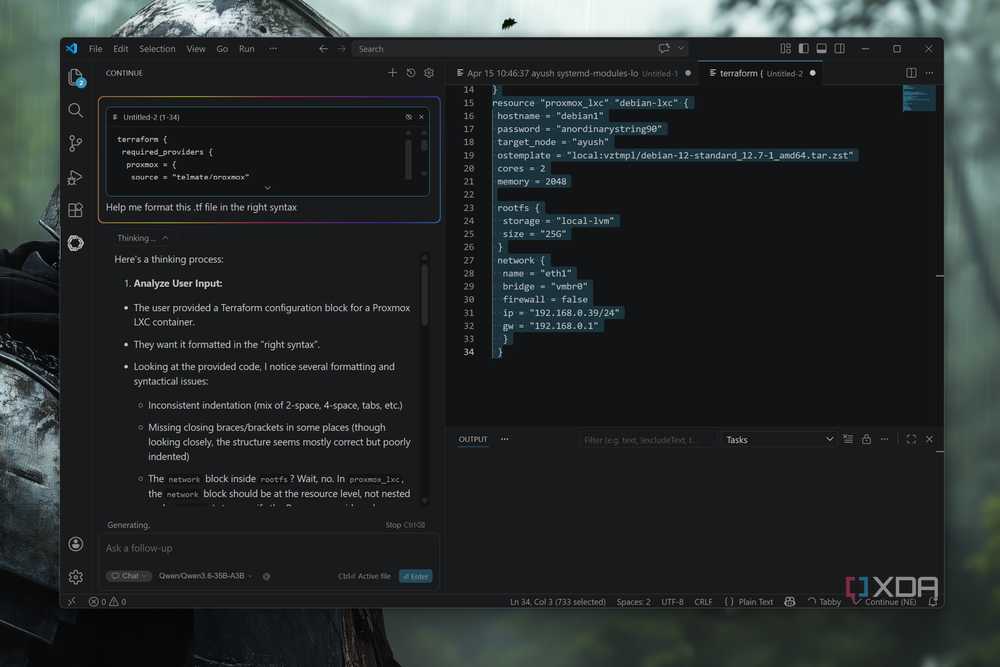
Task: Open Manage gear in activity bar
Action: [x=75, y=576]
